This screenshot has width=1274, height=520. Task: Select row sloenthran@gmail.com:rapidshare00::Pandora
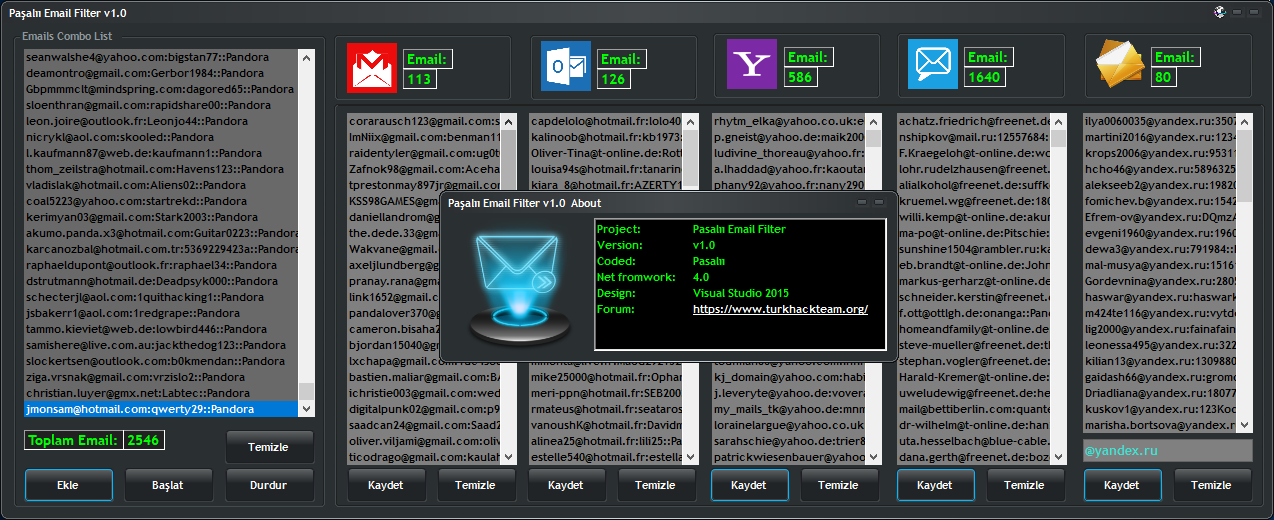click(x=162, y=105)
